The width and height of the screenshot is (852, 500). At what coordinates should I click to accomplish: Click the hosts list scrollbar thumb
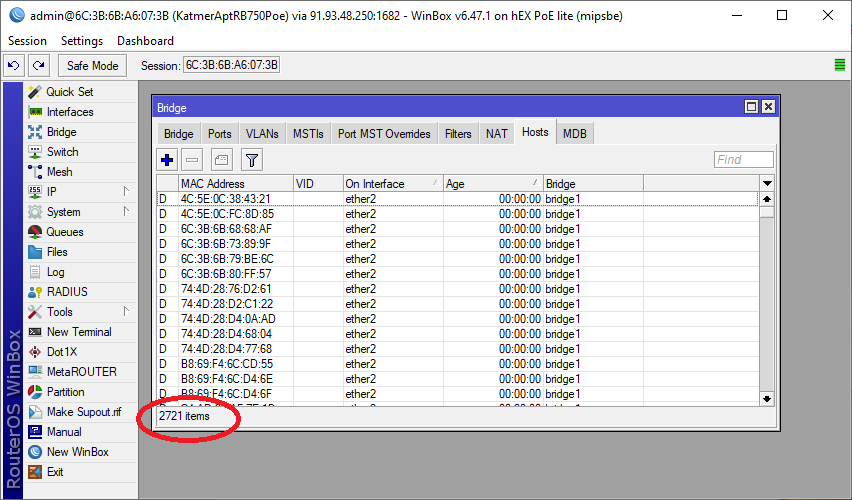tap(767, 212)
